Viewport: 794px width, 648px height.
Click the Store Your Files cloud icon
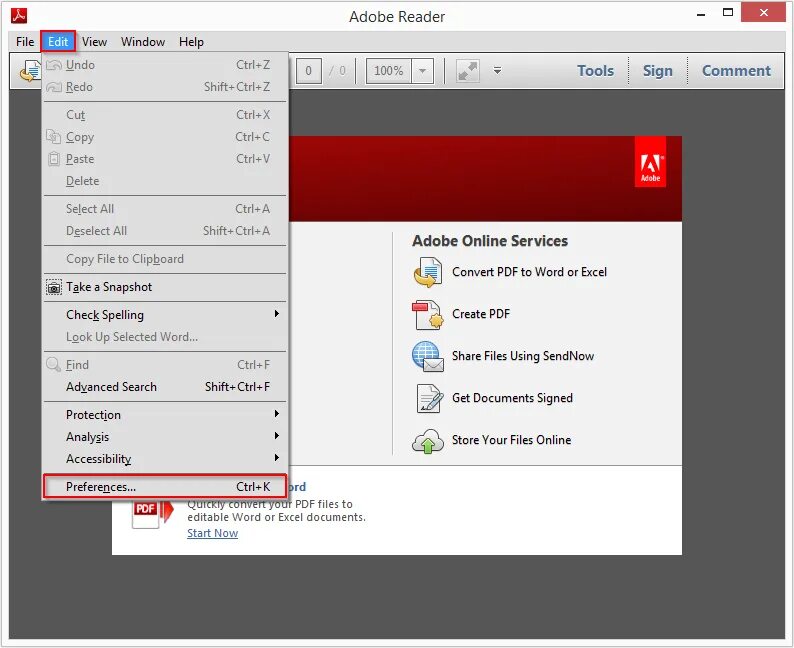tap(428, 440)
